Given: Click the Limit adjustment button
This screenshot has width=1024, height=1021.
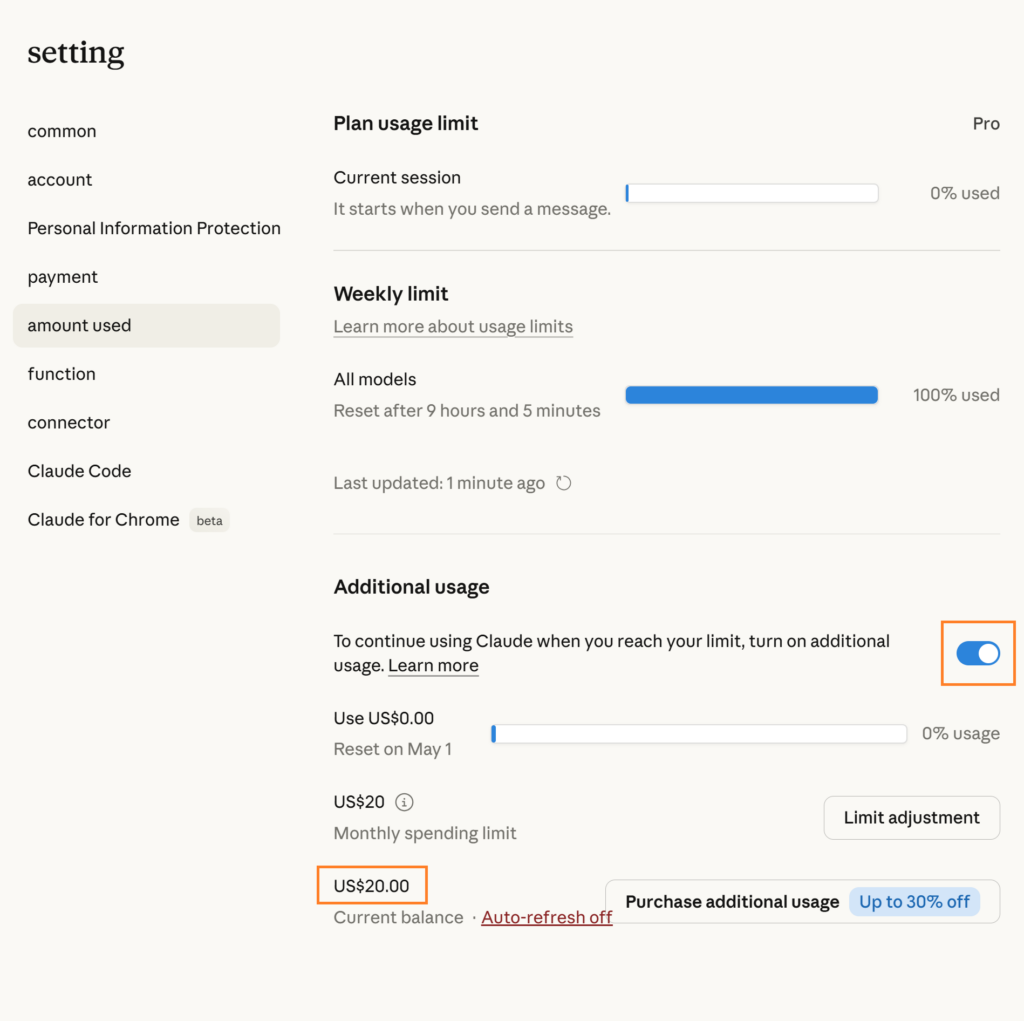Looking at the screenshot, I should [911, 817].
